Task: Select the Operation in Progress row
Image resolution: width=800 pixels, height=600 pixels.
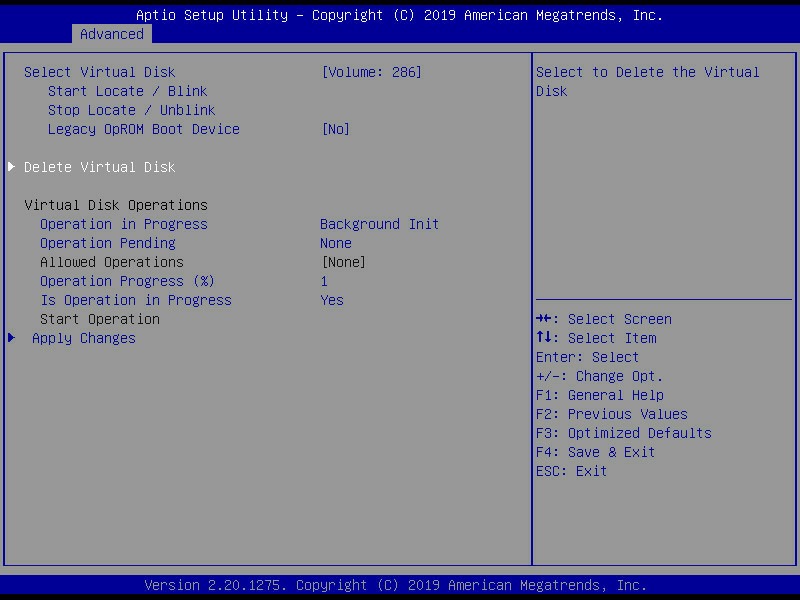Action: [123, 224]
